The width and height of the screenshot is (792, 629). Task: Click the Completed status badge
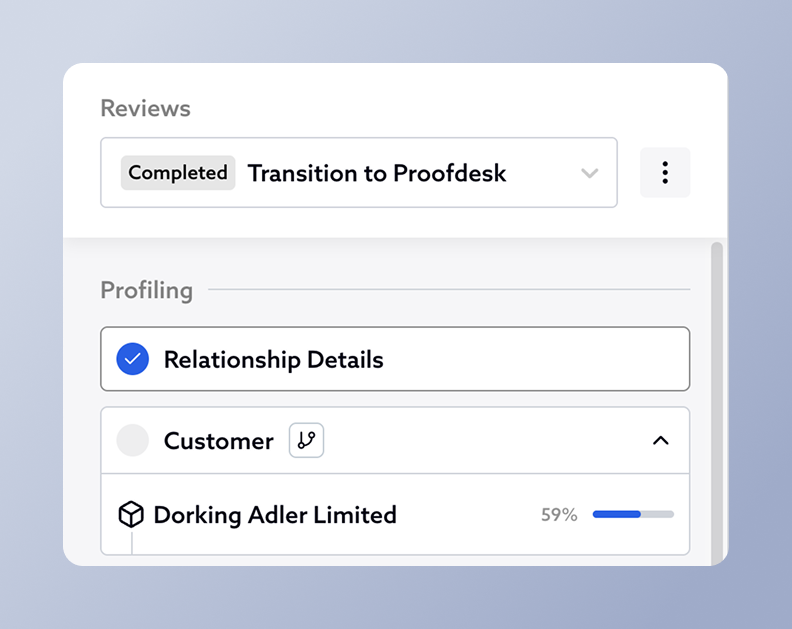coord(178,173)
